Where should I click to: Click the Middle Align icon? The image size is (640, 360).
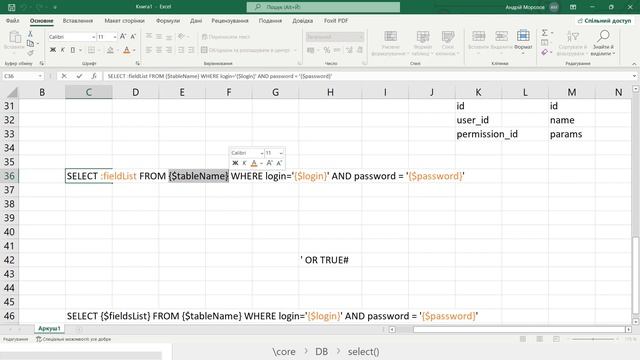click(159, 37)
